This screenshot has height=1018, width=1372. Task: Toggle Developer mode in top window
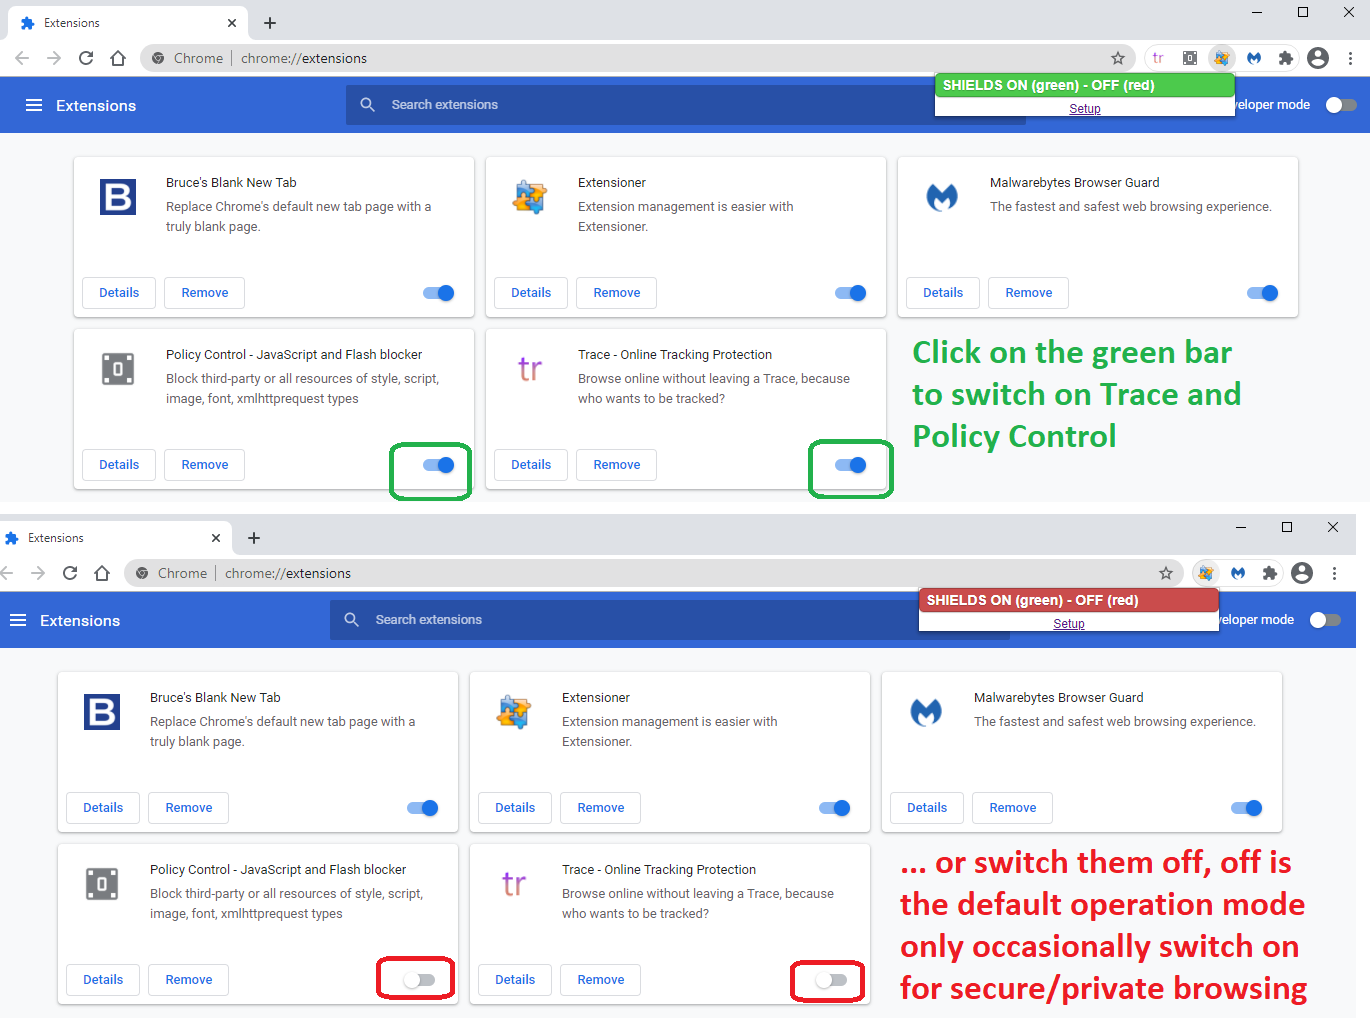tap(1341, 105)
